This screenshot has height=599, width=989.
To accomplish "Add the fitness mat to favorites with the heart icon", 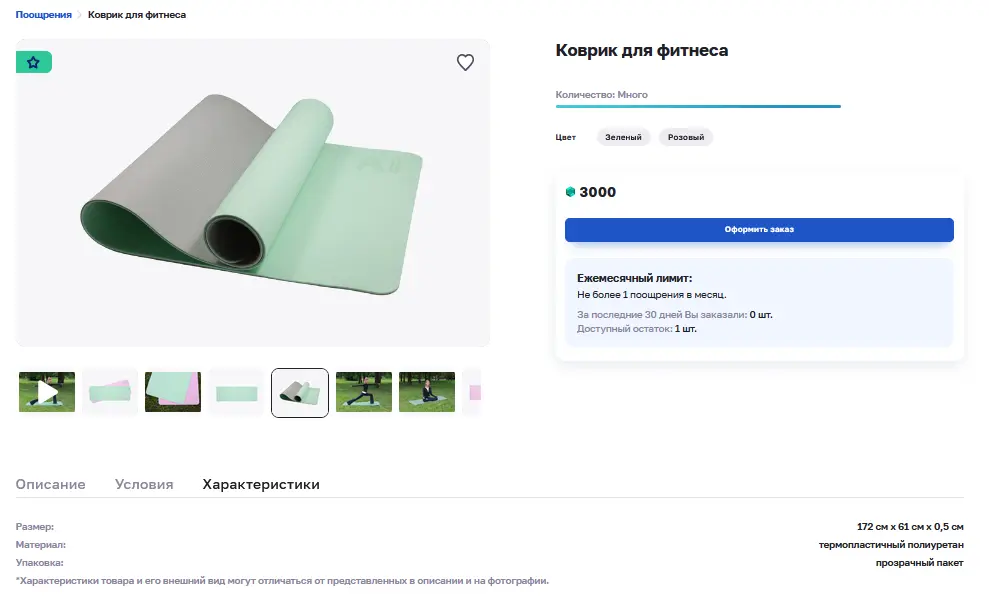I will point(465,62).
